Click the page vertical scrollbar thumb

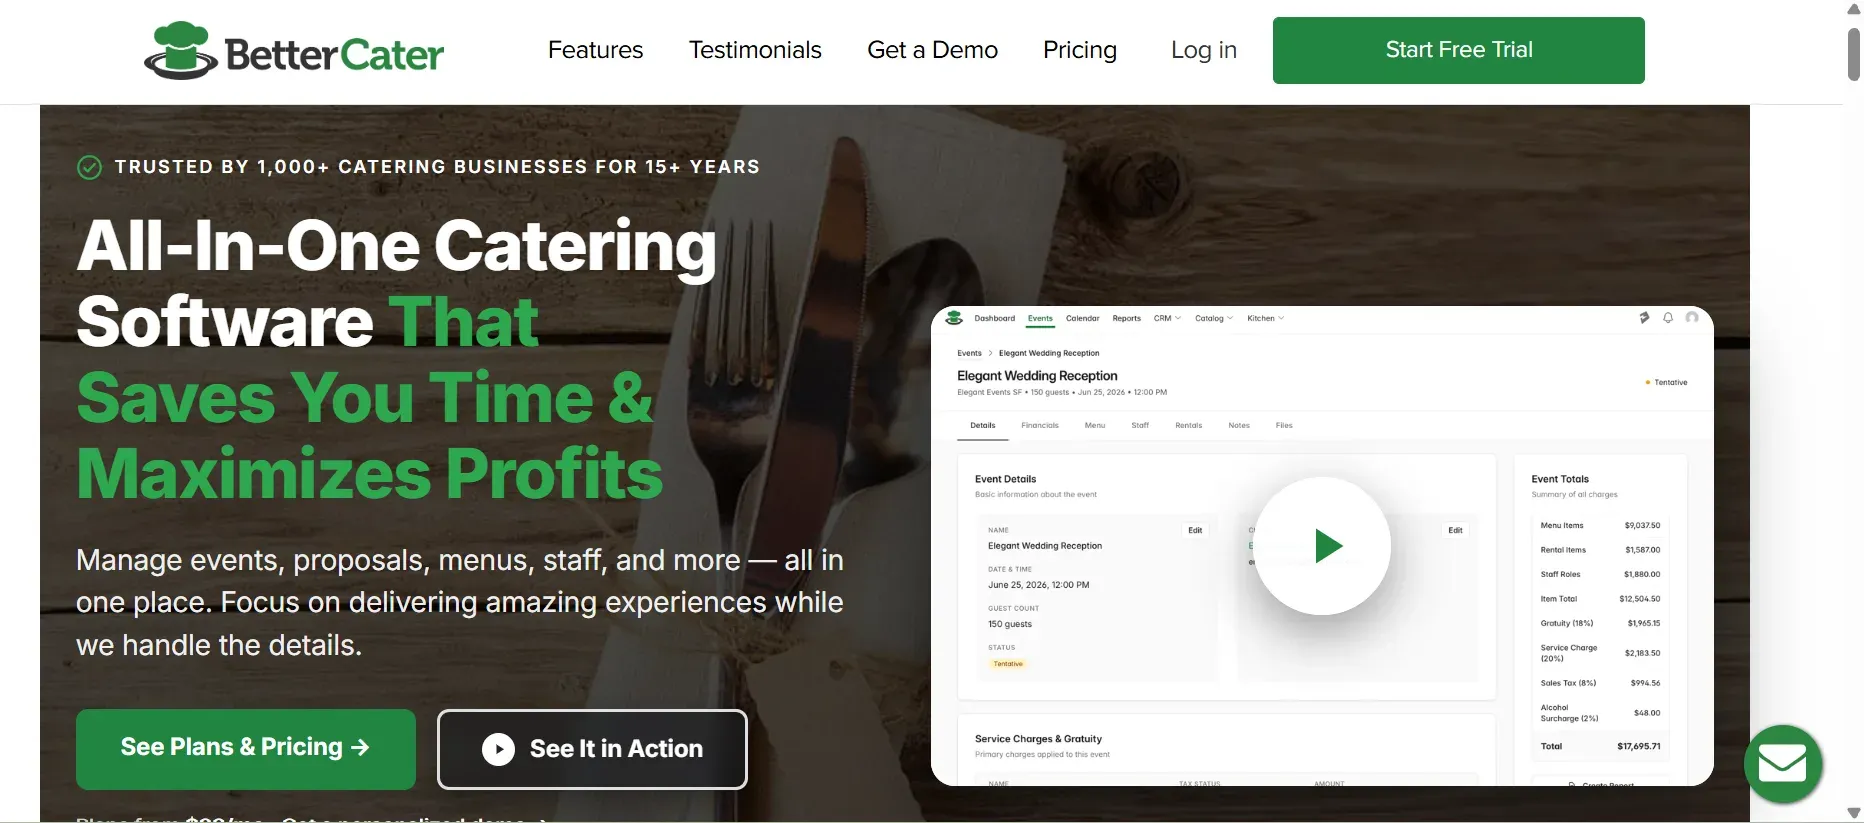1853,54
